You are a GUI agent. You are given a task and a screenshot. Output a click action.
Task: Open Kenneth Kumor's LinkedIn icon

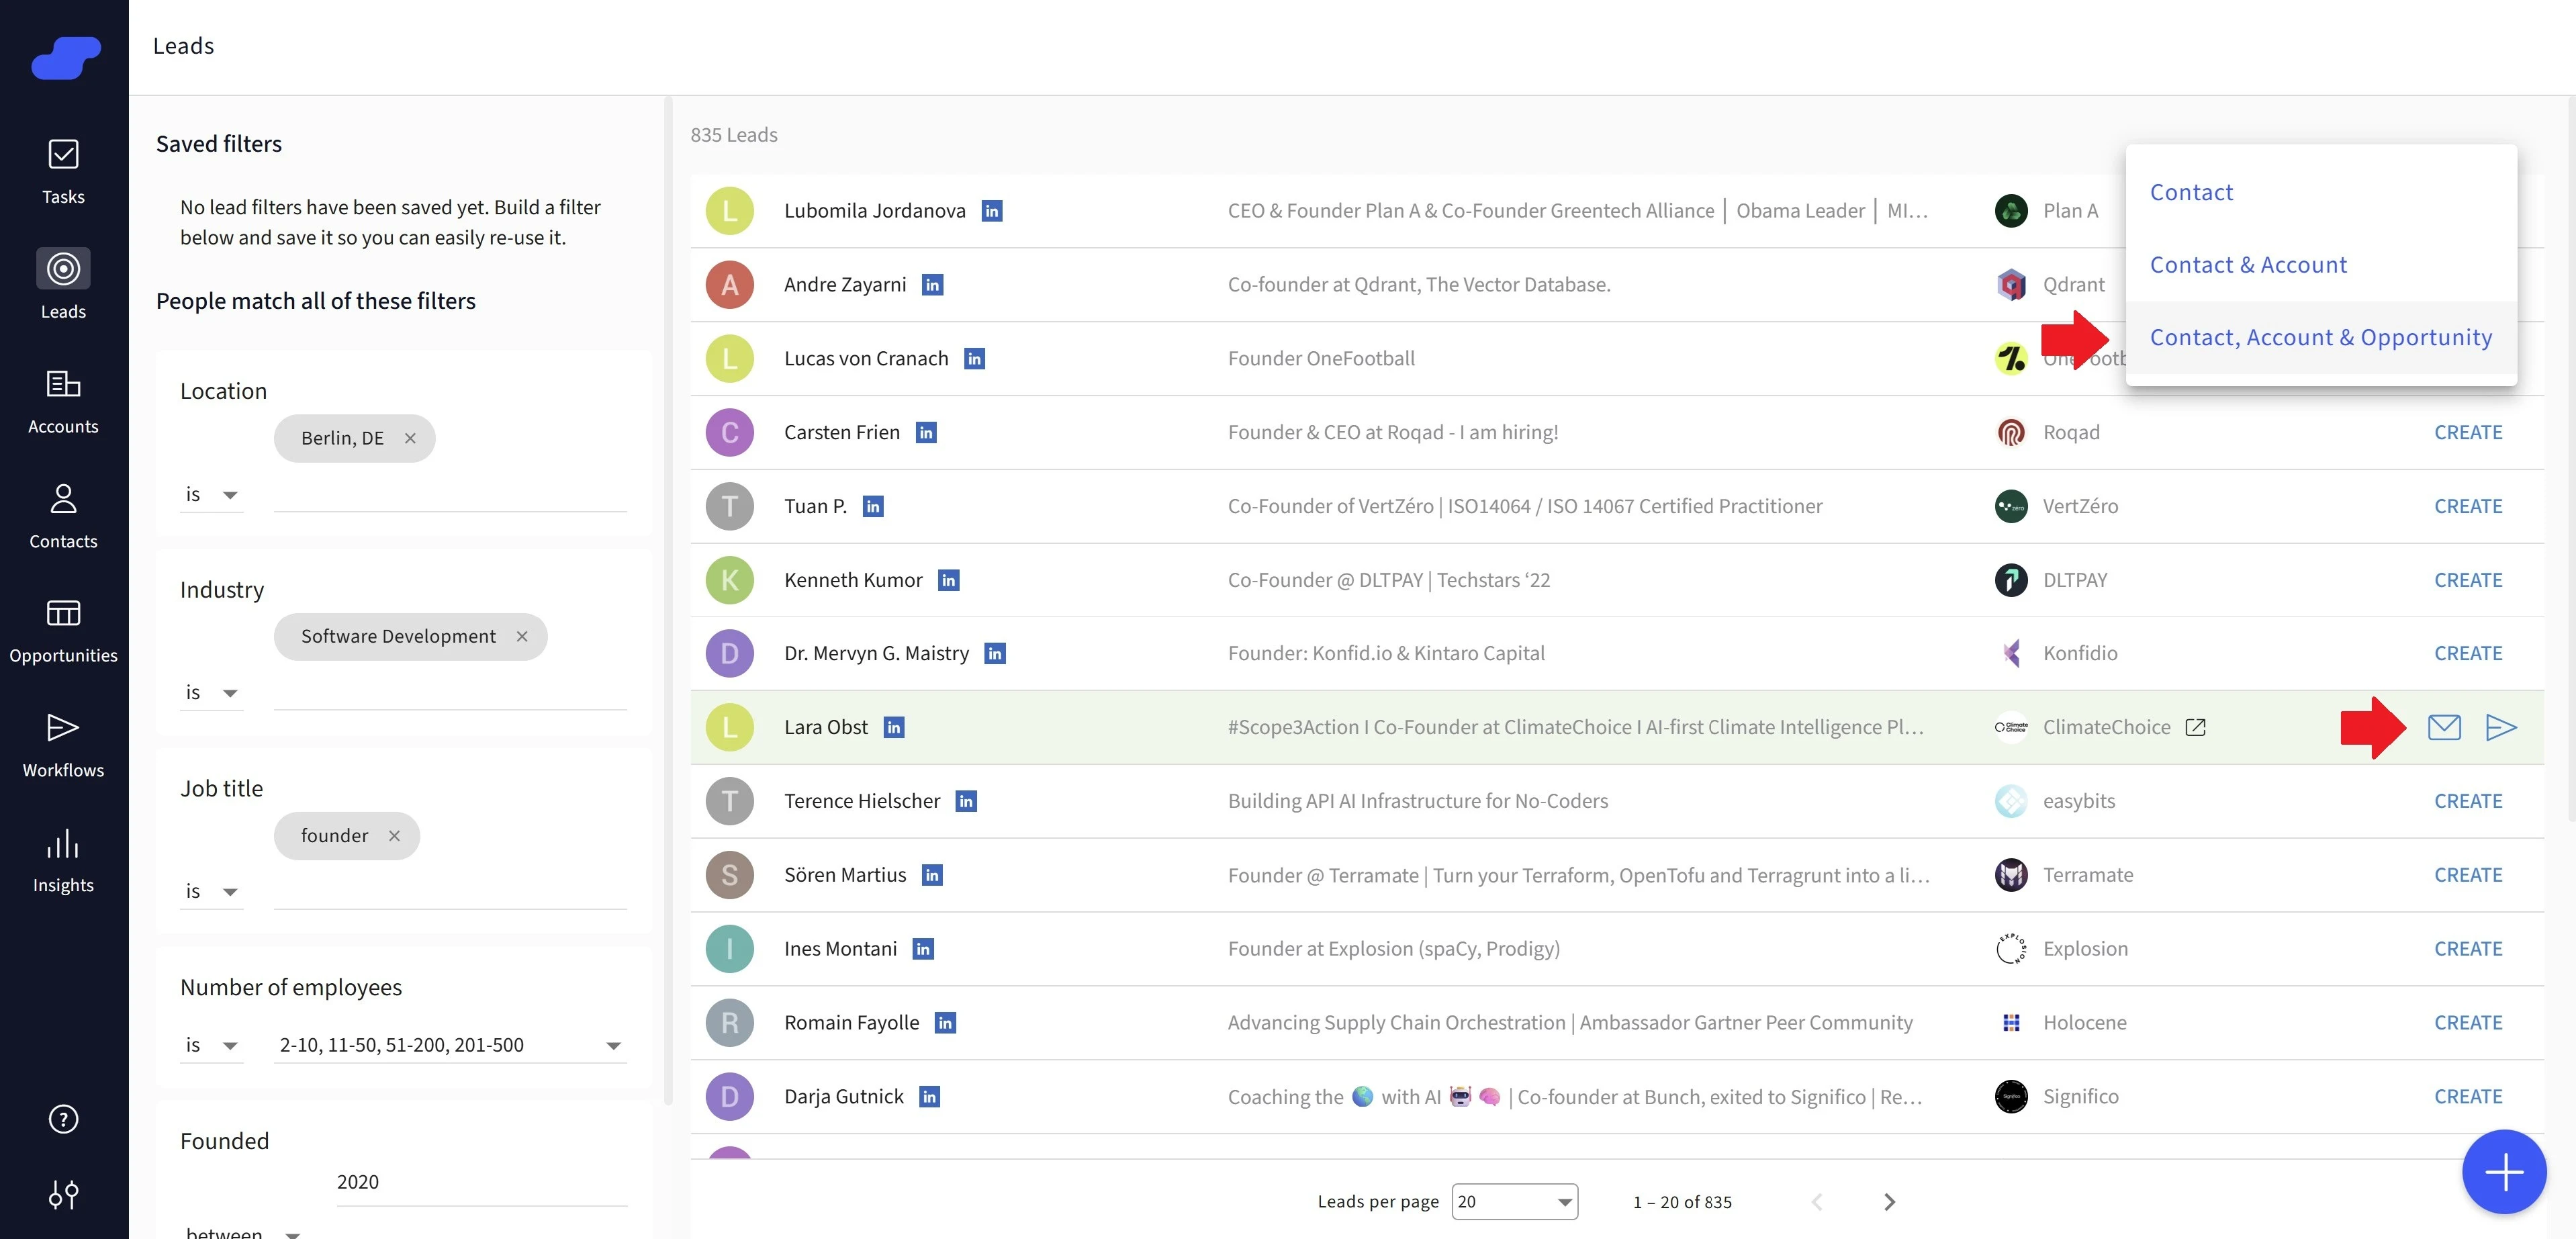948,580
